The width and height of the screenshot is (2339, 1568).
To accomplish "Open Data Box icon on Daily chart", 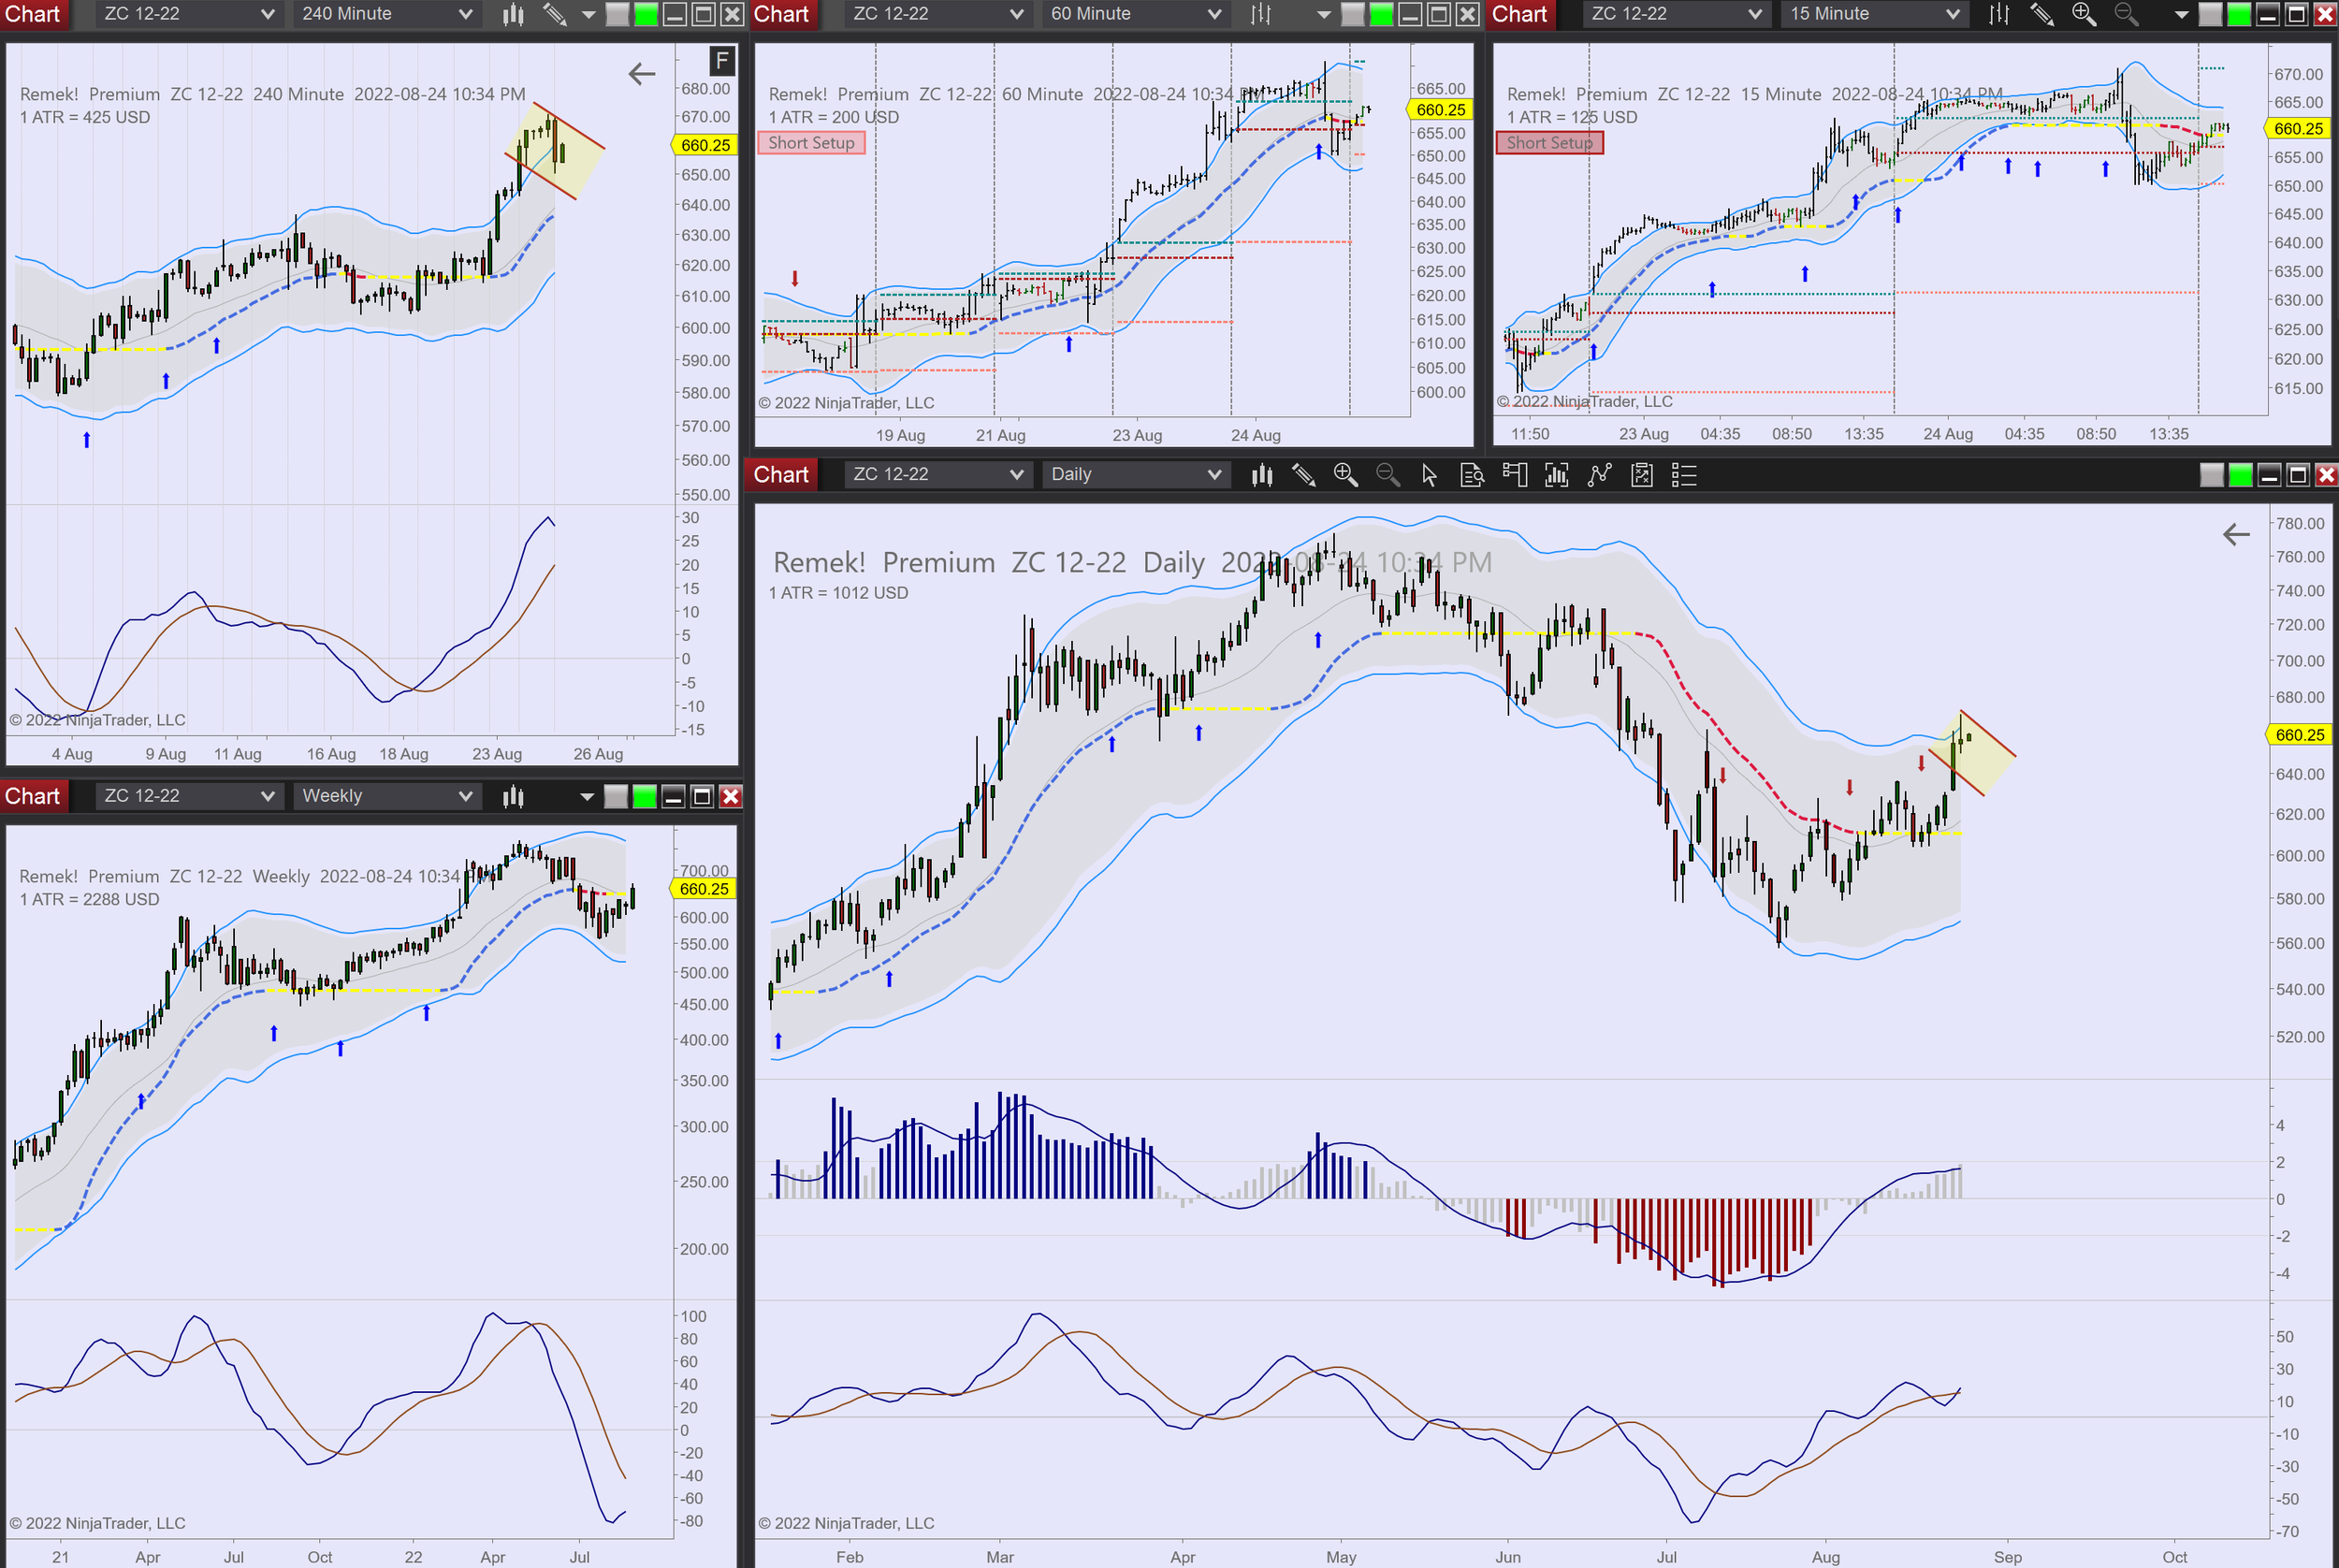I will point(1472,475).
